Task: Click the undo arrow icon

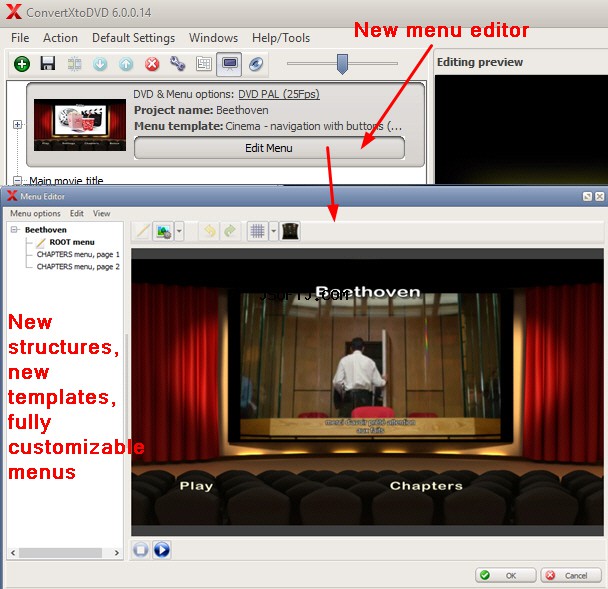Action: pos(209,231)
